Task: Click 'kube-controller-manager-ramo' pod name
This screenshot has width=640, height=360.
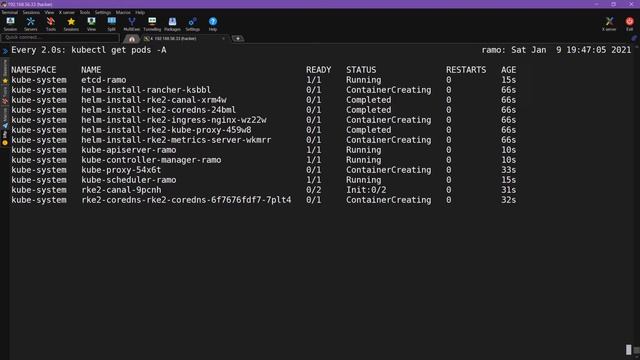Action: (151, 160)
